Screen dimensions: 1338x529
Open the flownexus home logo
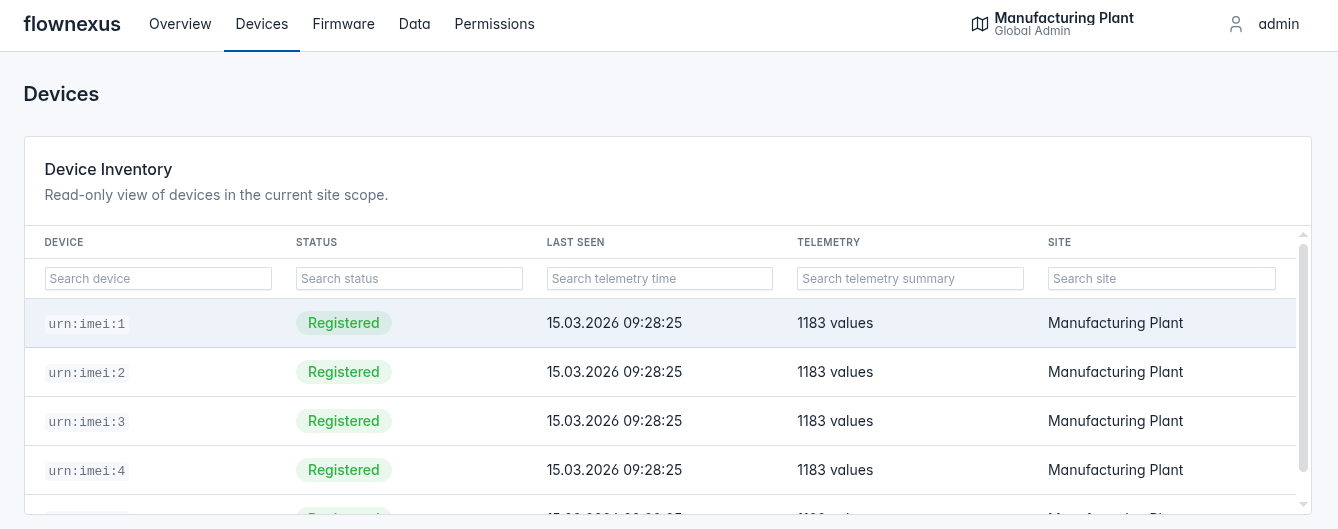72,24
